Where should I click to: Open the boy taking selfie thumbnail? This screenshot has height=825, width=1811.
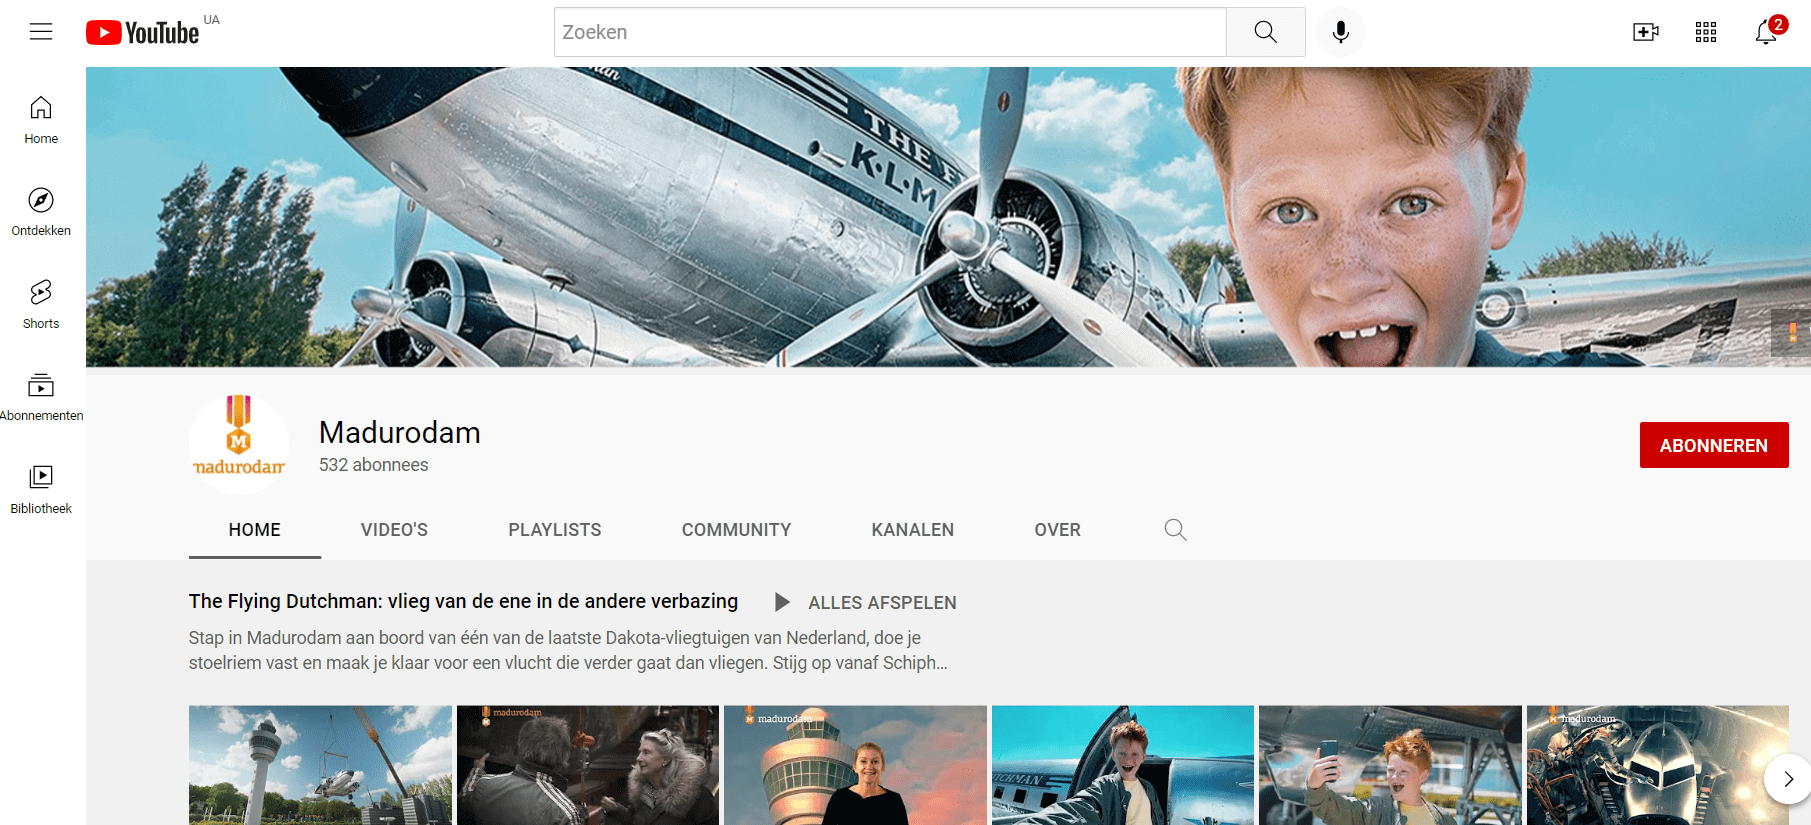(1390, 765)
